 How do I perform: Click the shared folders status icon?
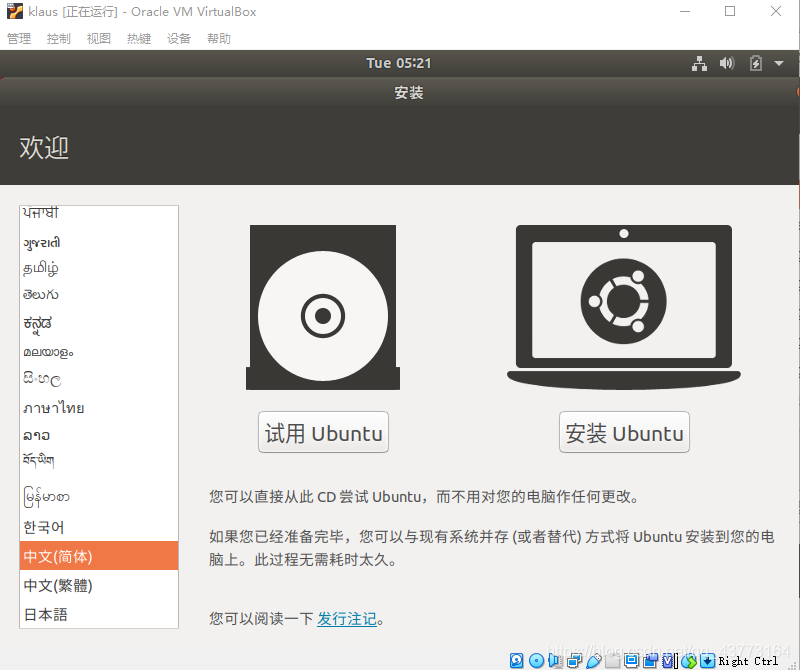pos(613,661)
